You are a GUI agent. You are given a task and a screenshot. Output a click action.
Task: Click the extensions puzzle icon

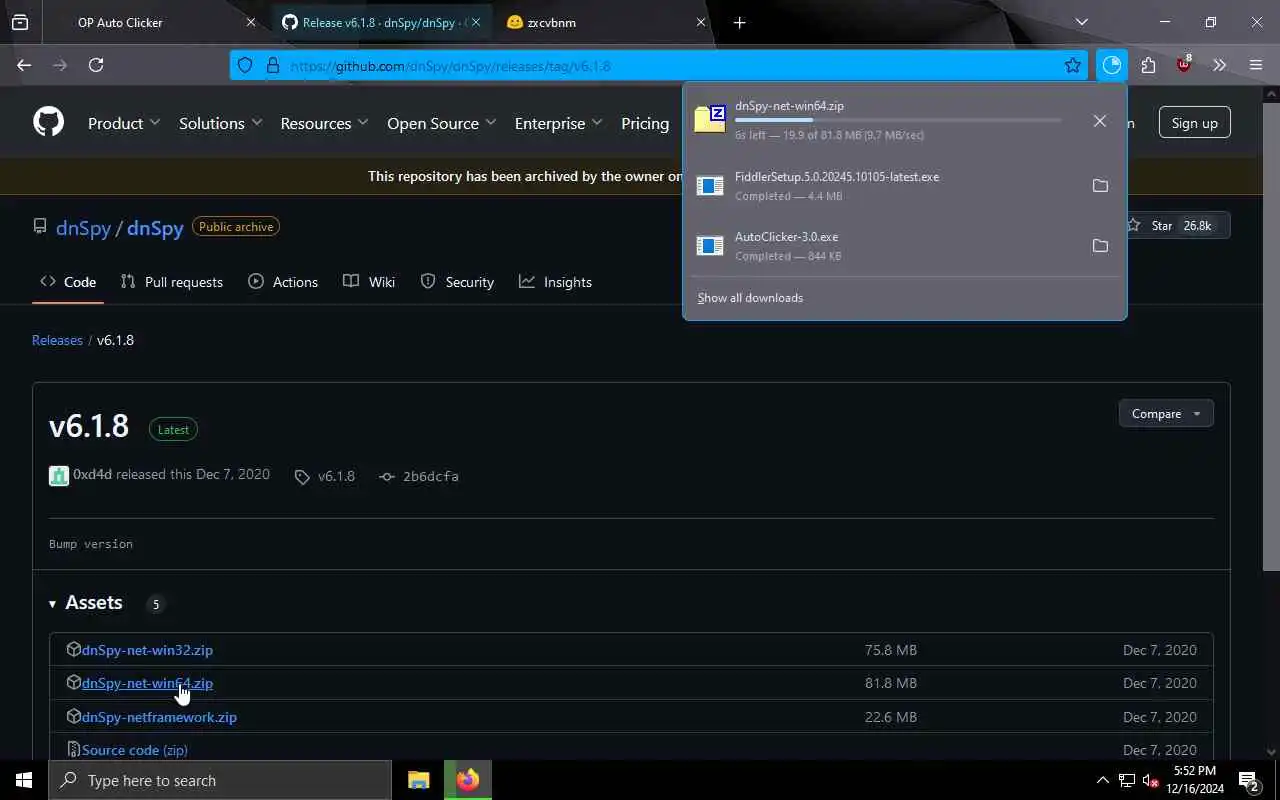point(1148,65)
